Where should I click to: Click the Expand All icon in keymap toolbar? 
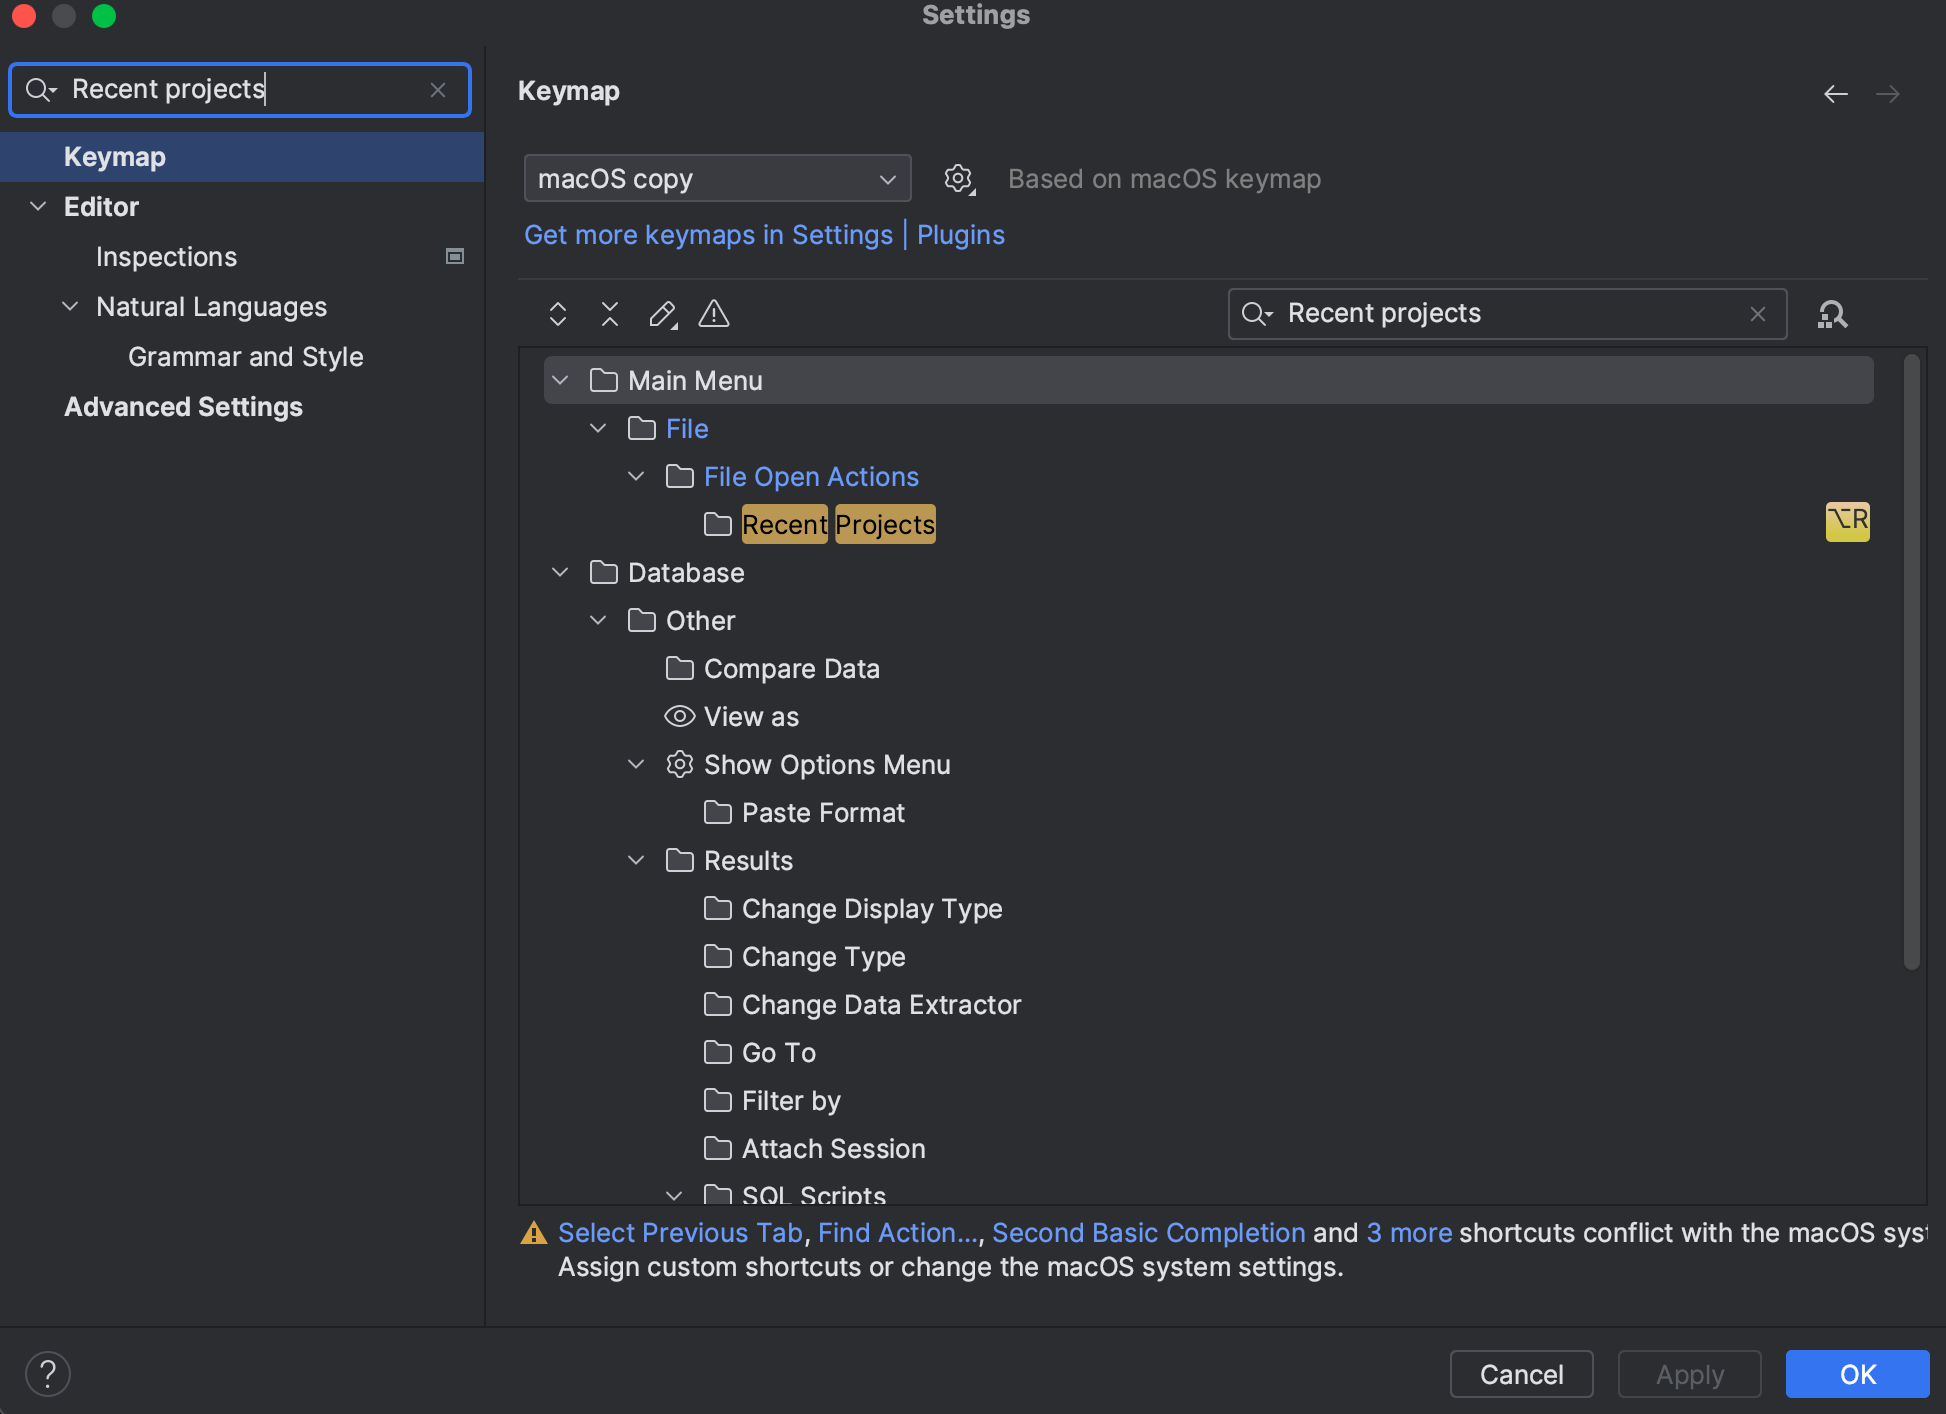pos(558,314)
